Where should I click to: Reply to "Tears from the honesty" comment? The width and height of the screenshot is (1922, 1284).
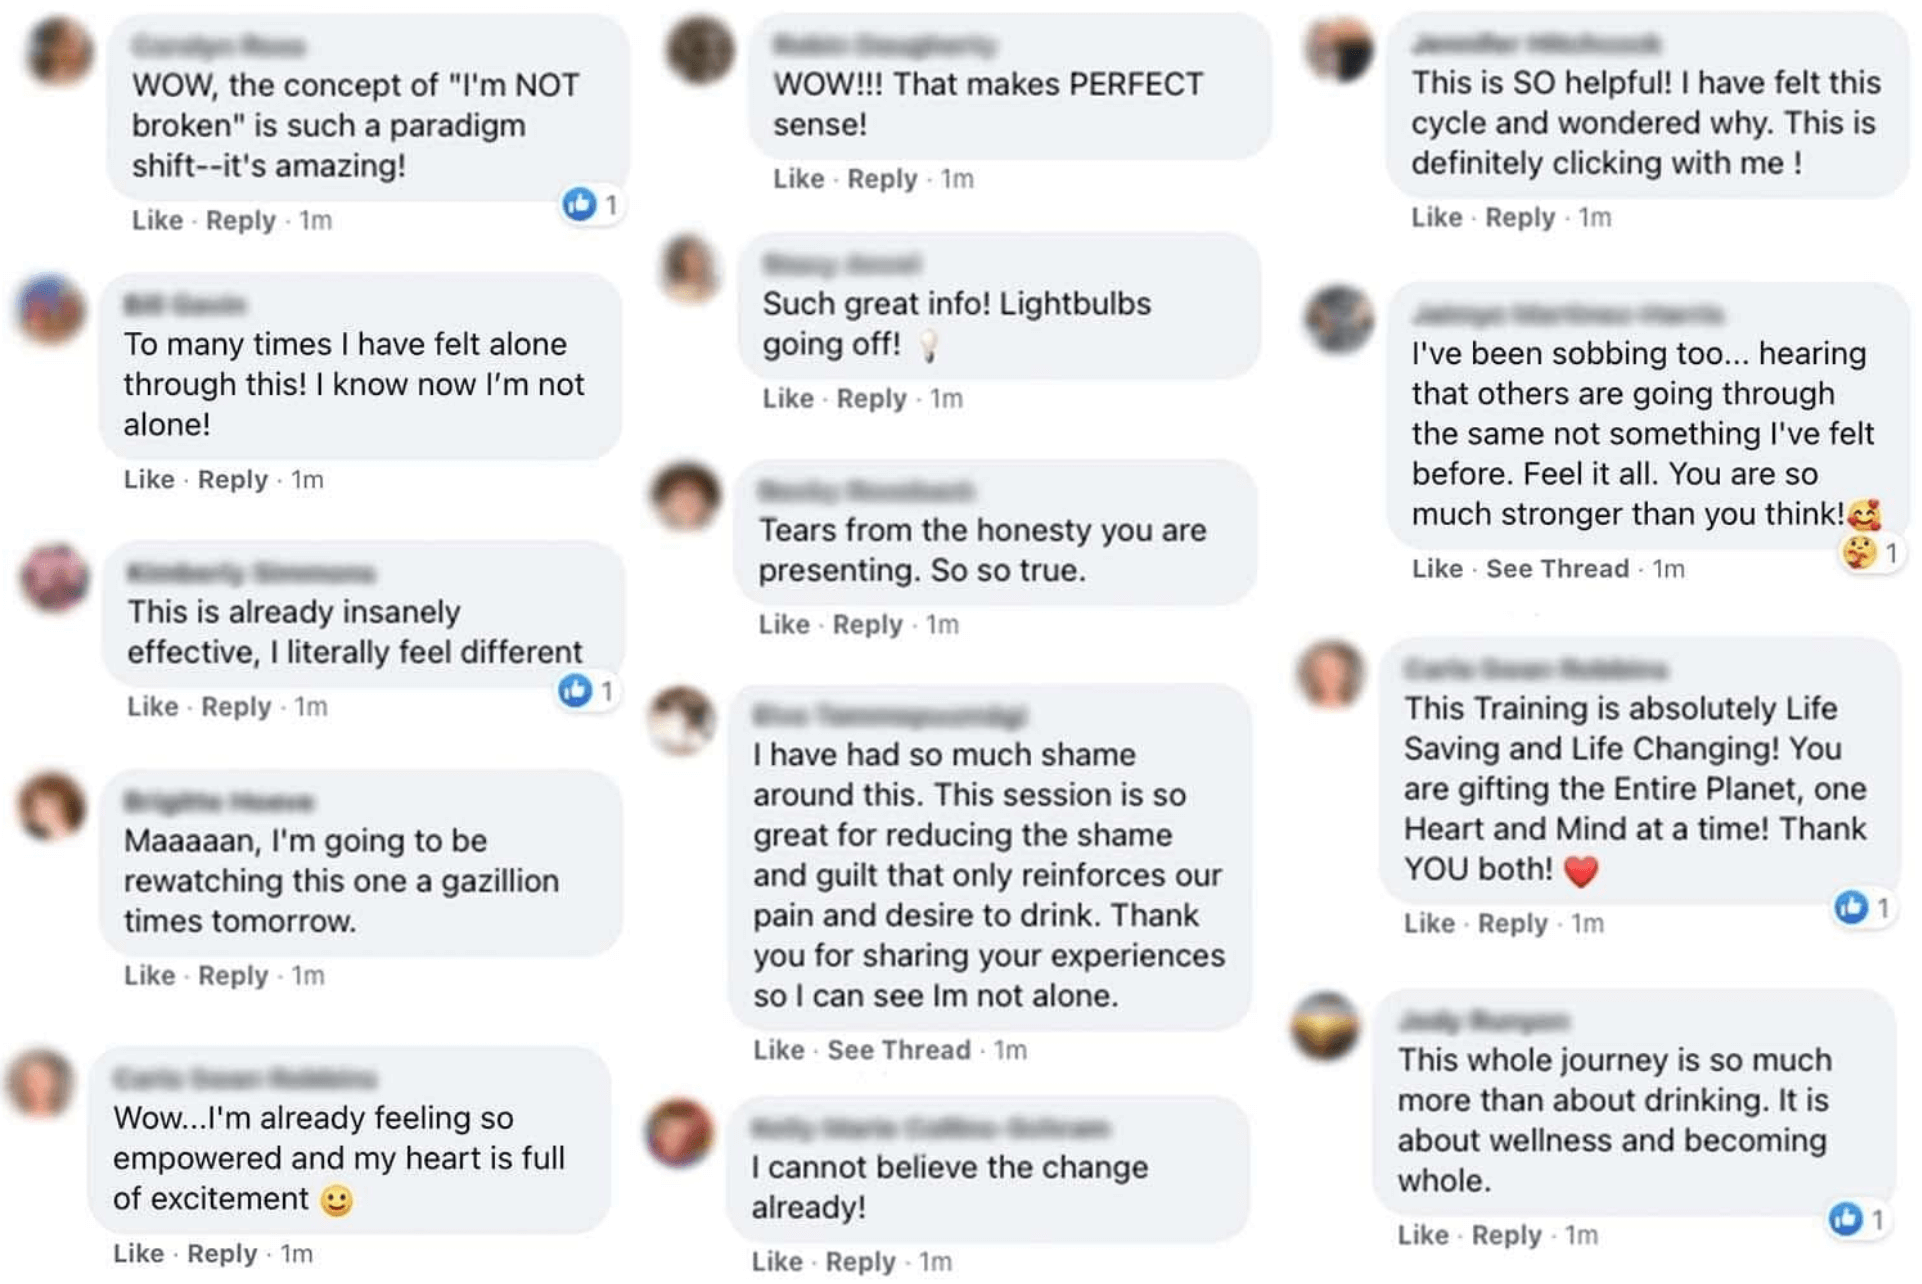point(867,625)
